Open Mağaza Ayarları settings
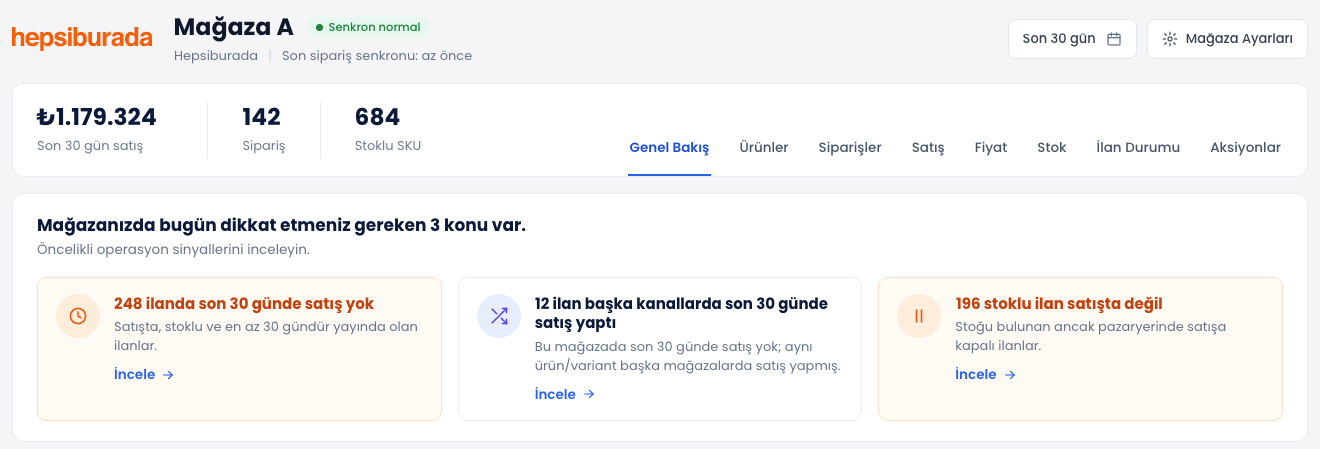The width and height of the screenshot is (1320, 449). pos(1227,39)
